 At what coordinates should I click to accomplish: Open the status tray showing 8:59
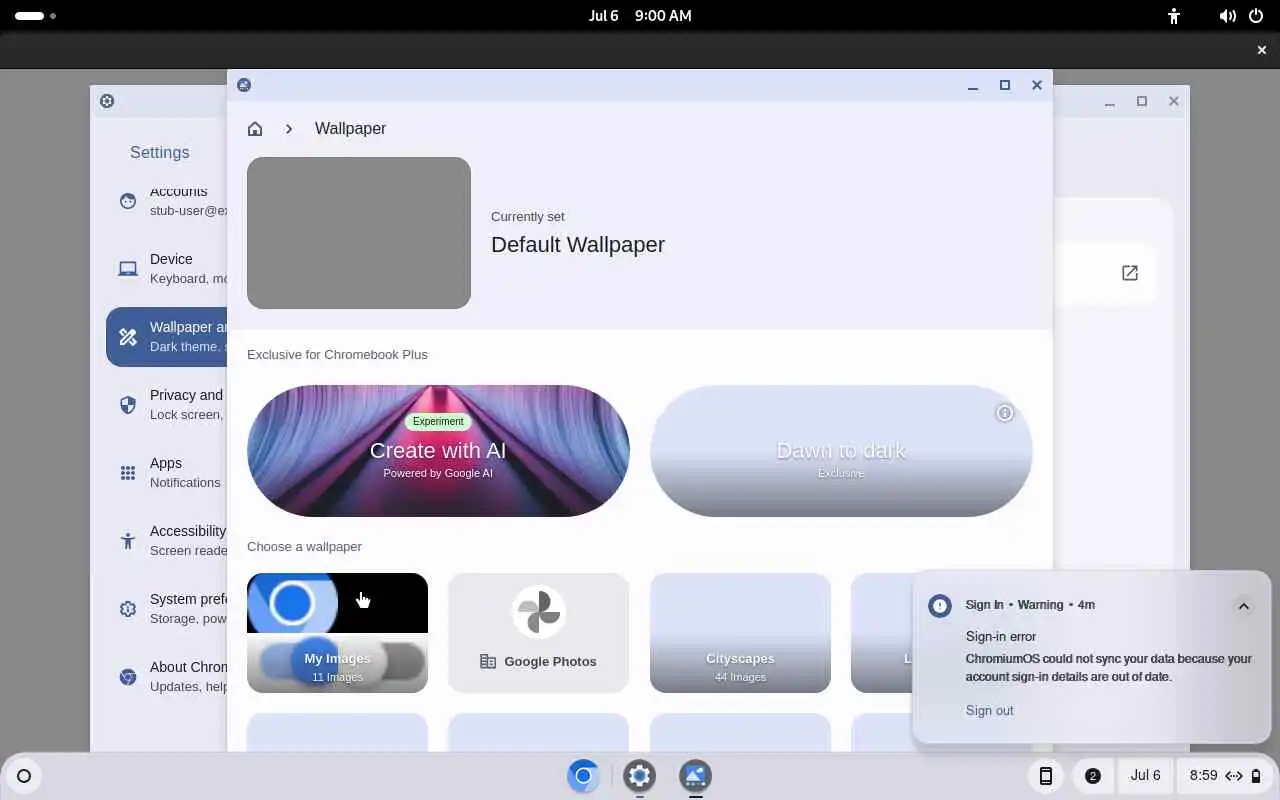pos(1226,776)
